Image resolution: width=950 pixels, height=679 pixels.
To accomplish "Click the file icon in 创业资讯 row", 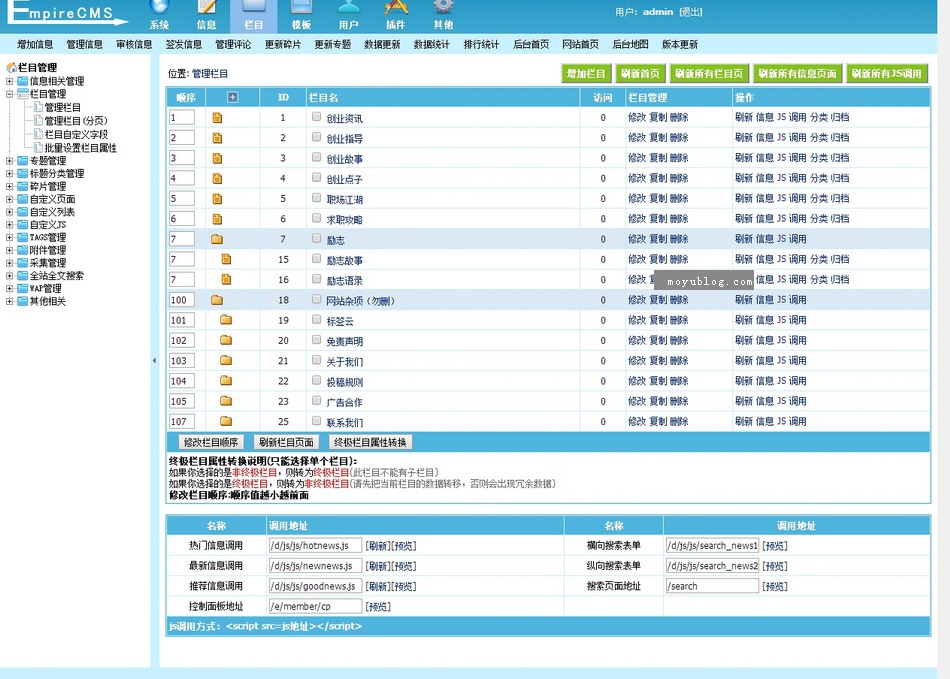I will pyautogui.click(x=218, y=118).
